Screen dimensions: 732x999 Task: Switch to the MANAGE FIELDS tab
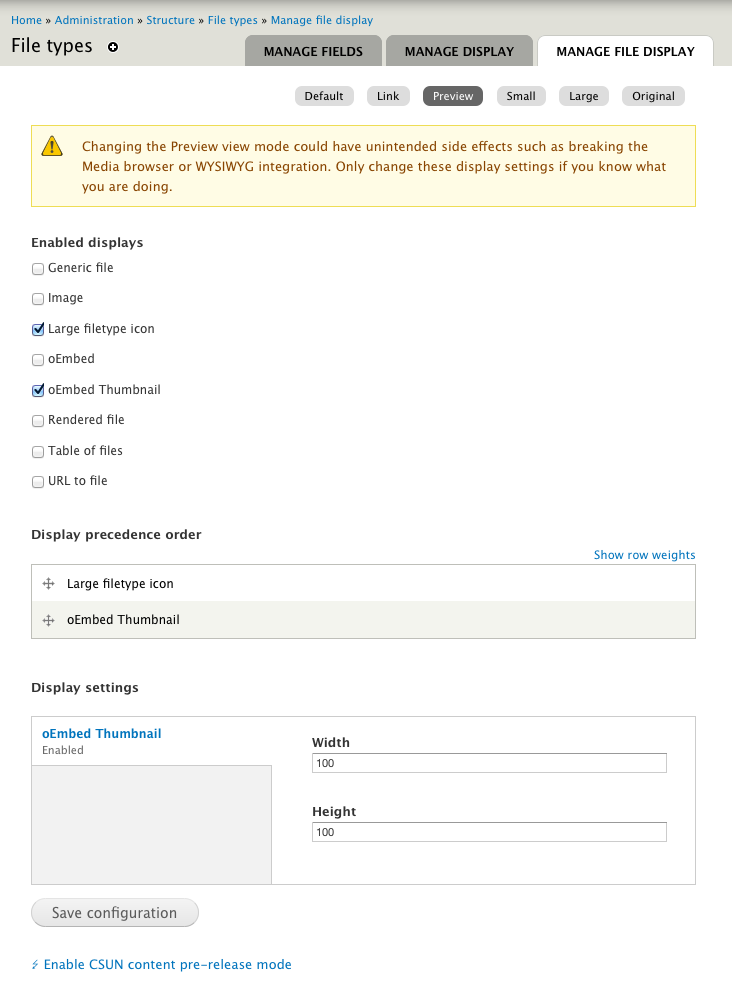pyautogui.click(x=312, y=50)
